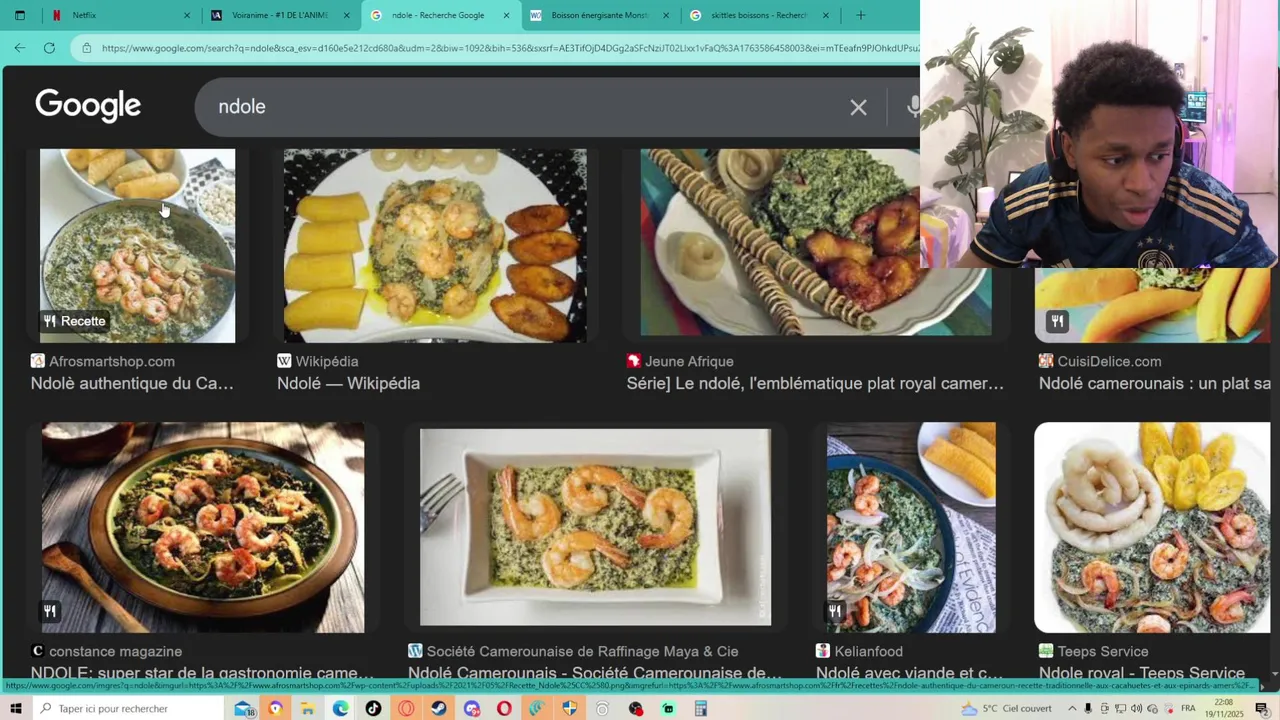Open CuisiDelice.com source link

[1108, 361]
